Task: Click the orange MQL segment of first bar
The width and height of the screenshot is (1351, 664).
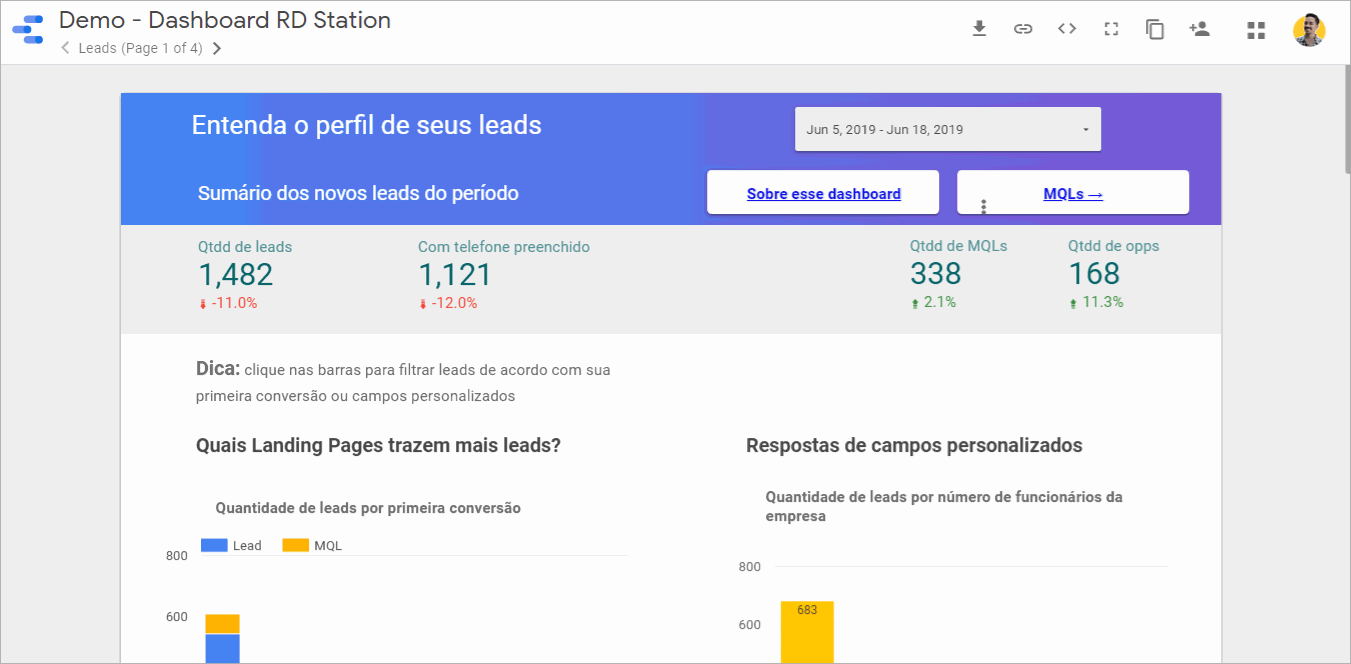Action: (222, 624)
